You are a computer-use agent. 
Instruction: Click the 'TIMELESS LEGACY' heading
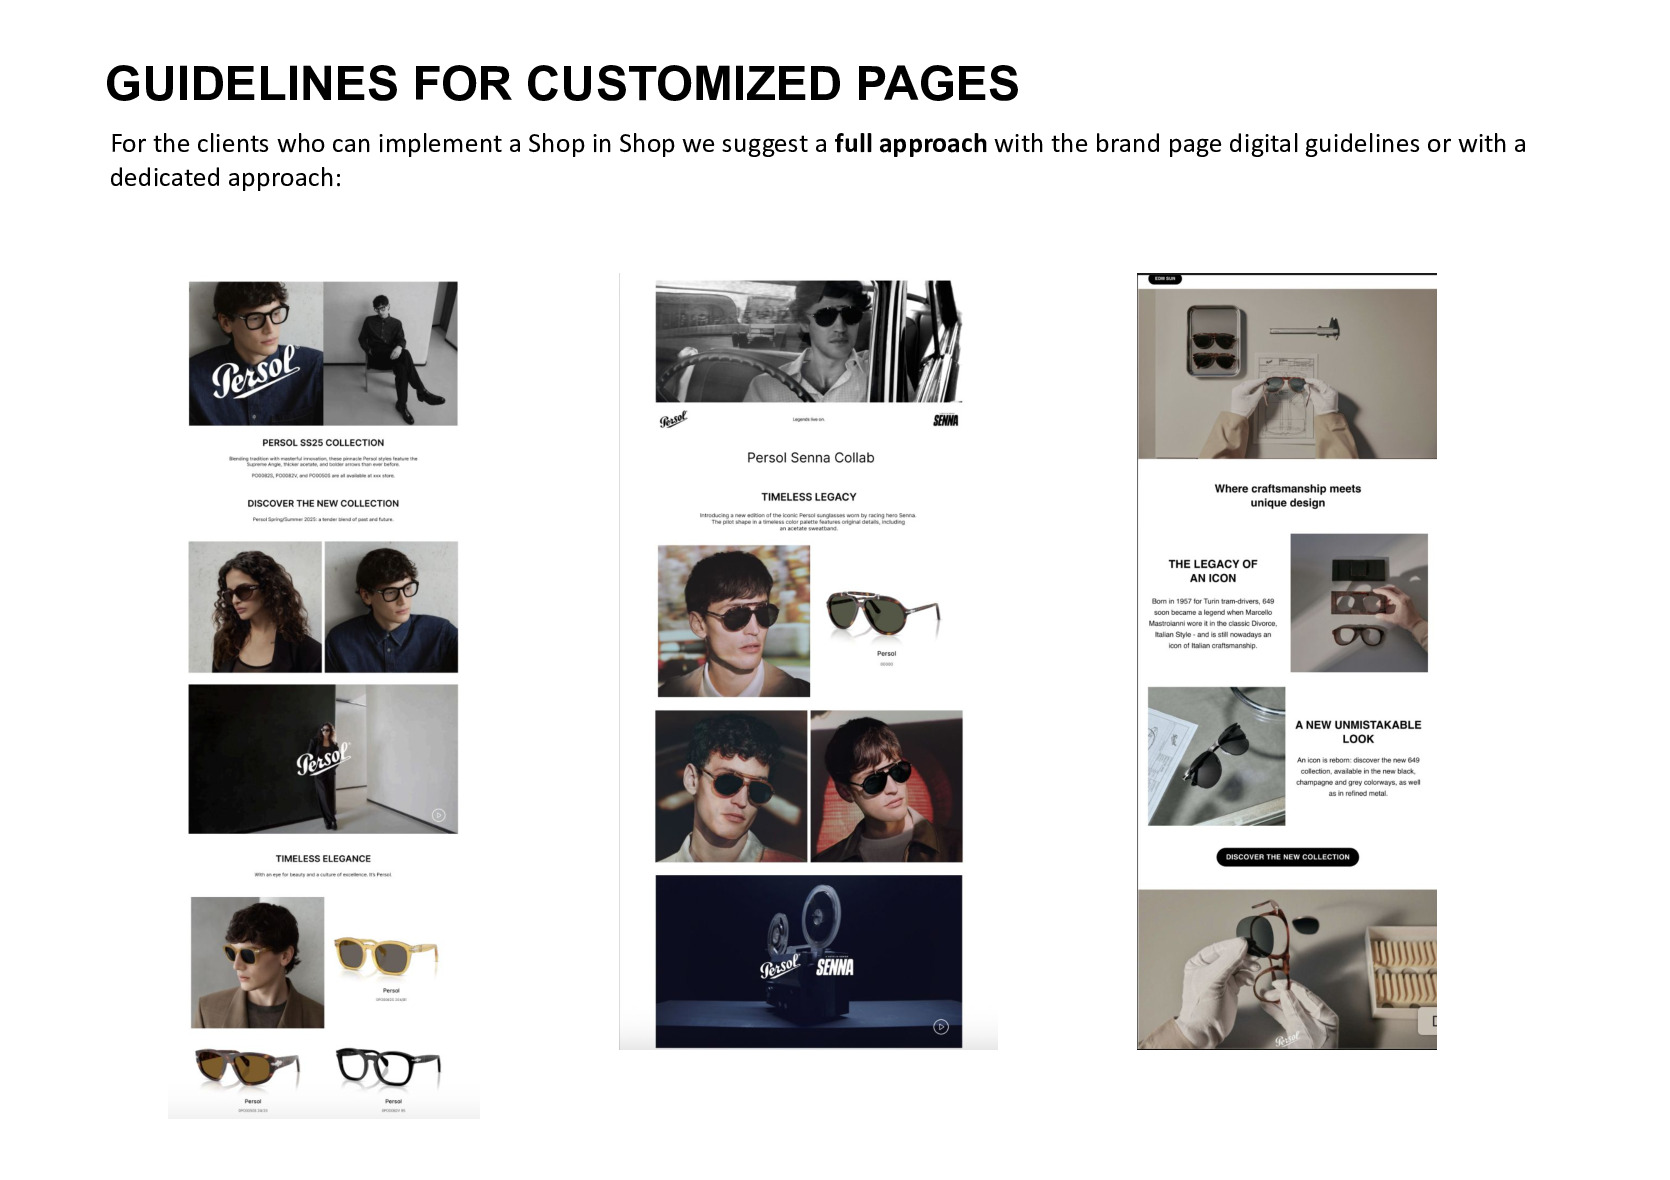[809, 497]
